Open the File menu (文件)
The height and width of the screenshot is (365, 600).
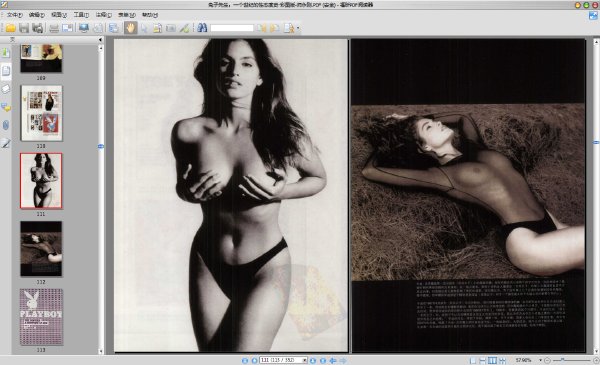(15, 15)
